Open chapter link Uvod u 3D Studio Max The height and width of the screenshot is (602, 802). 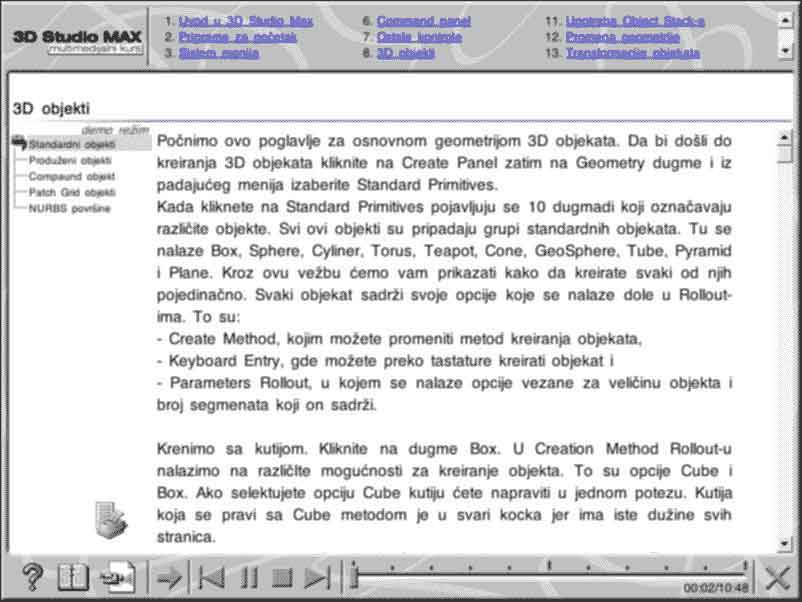coord(246,20)
